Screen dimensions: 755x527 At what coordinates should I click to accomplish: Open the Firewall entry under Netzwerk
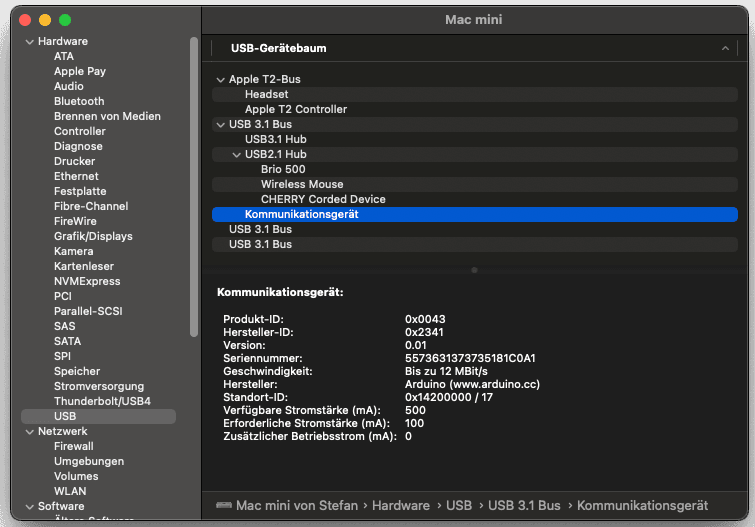pos(74,446)
